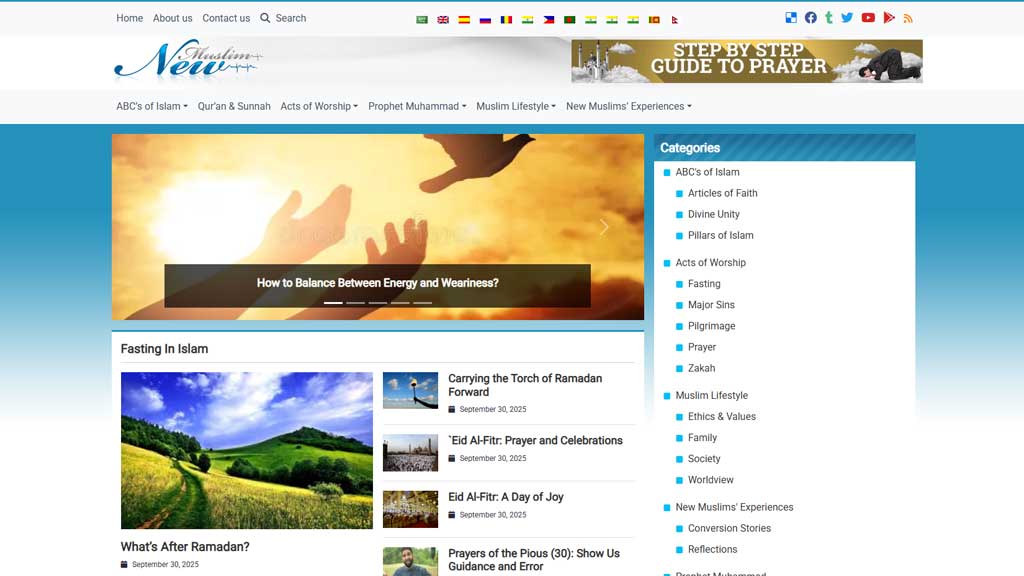Open the Facebook page icon
The image size is (1024, 576).
coord(811,18)
